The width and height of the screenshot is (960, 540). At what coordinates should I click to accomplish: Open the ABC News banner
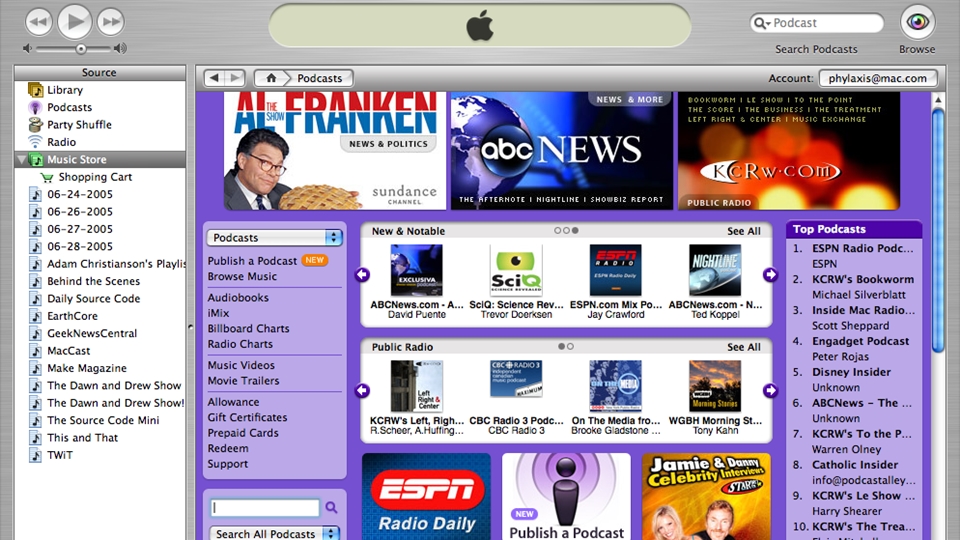(x=561, y=151)
